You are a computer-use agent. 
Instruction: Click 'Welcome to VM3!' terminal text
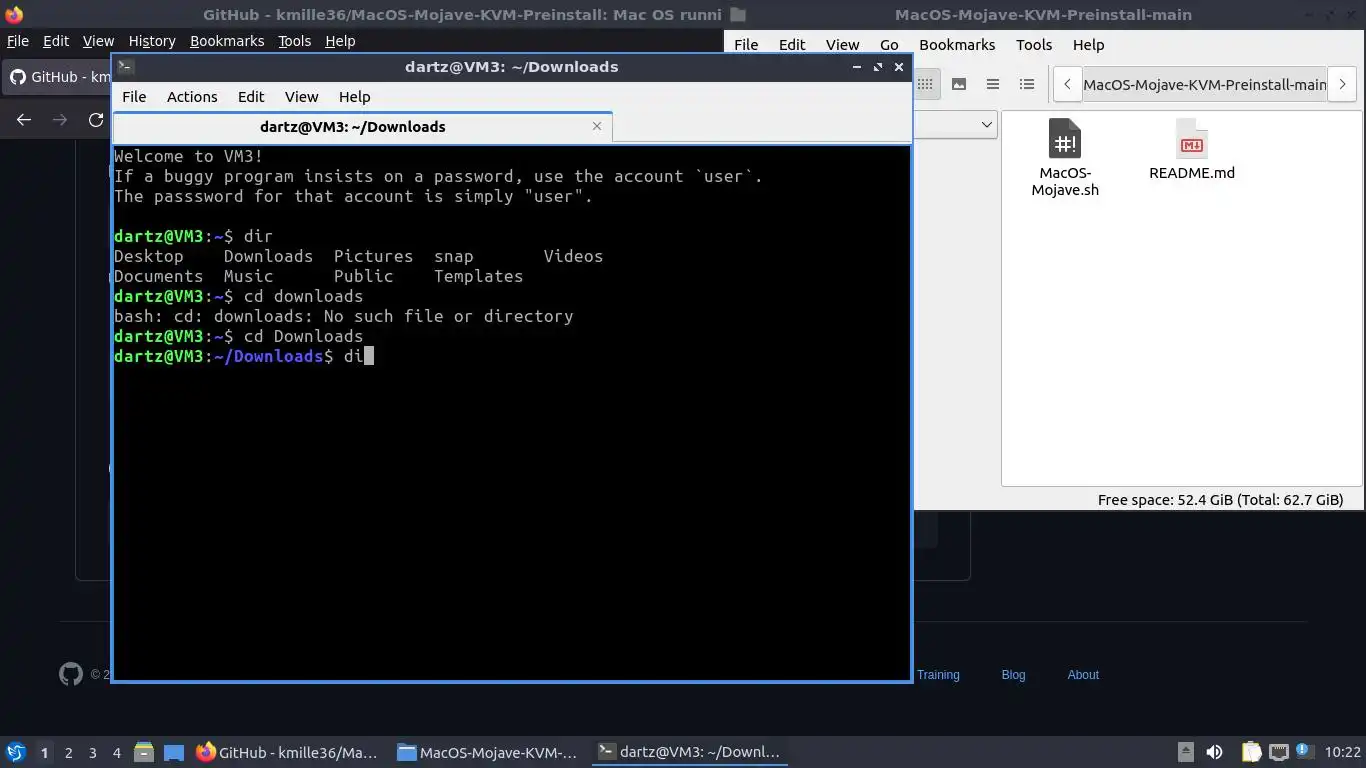pyautogui.click(x=189, y=156)
